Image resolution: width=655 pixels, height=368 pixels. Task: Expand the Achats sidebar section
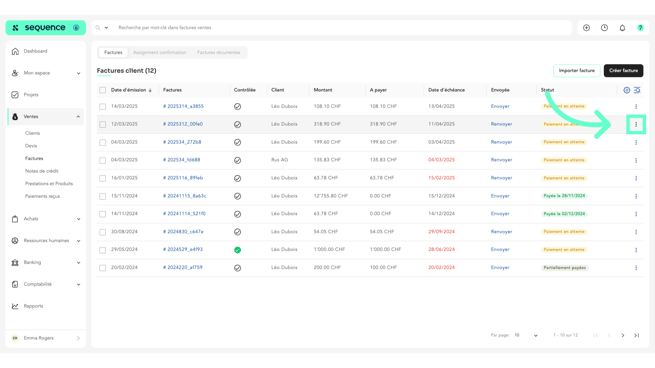(78, 219)
